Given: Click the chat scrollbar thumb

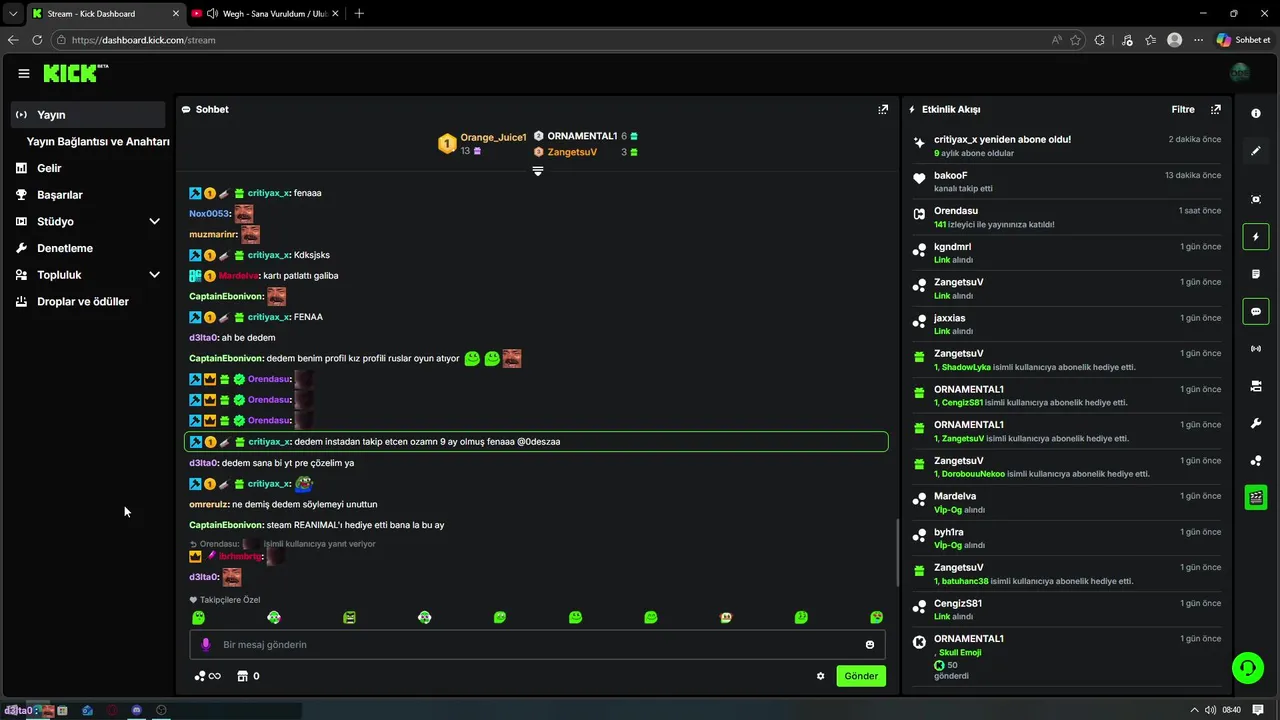Looking at the screenshot, I should coord(897,553).
